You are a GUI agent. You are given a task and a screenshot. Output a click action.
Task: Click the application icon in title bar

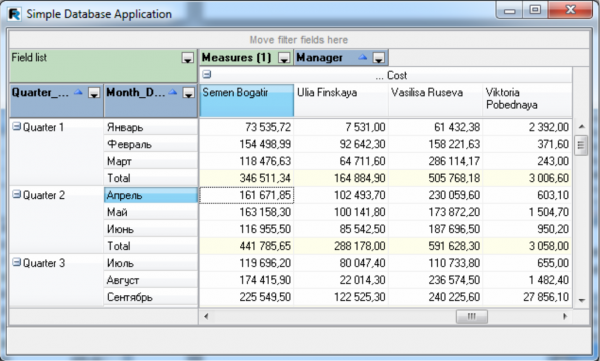point(15,14)
